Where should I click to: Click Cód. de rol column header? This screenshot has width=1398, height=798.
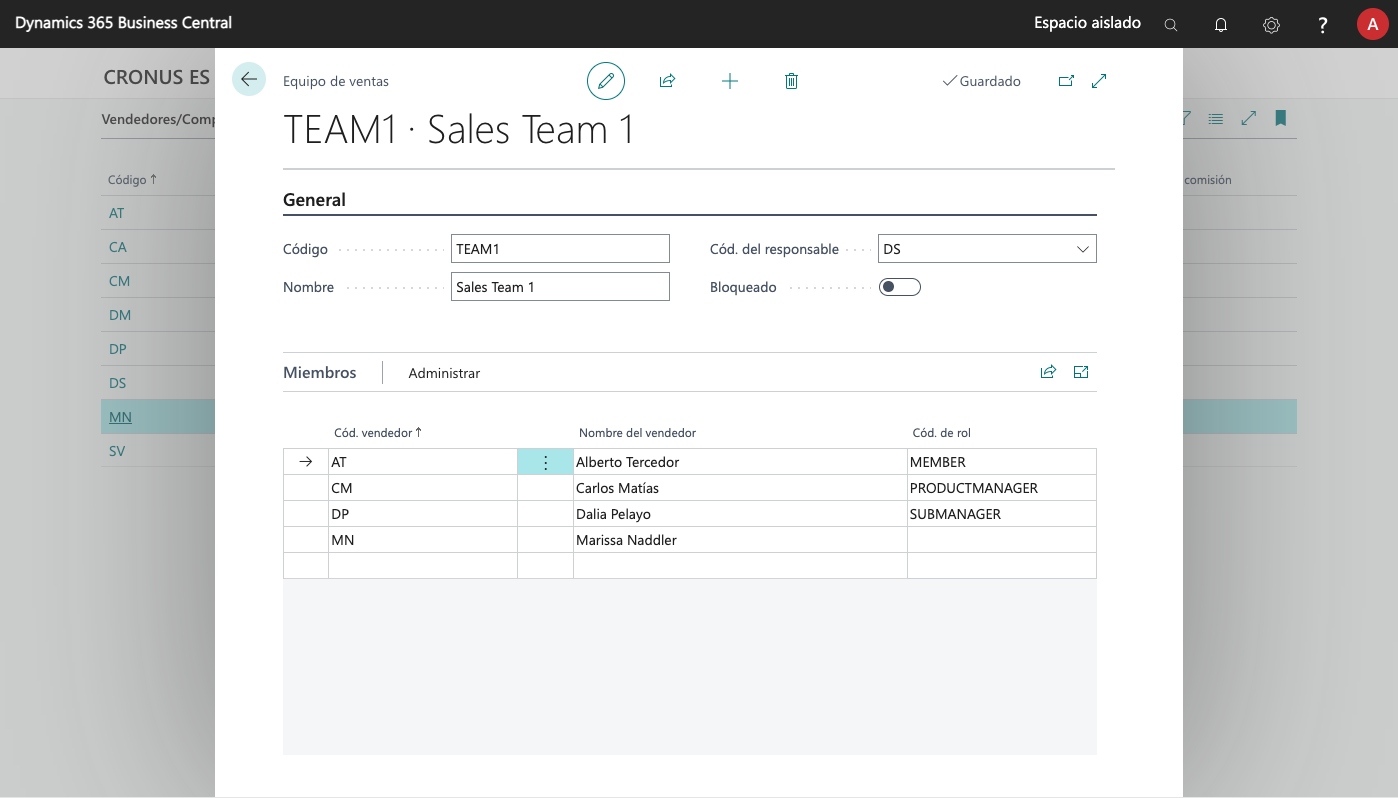point(941,433)
